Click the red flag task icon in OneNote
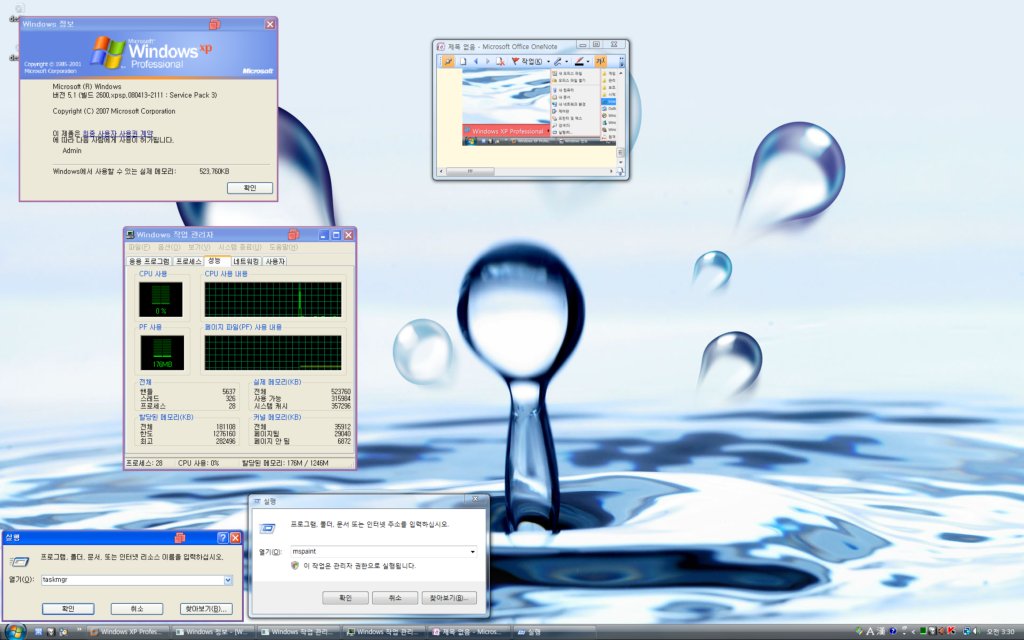 (515, 61)
